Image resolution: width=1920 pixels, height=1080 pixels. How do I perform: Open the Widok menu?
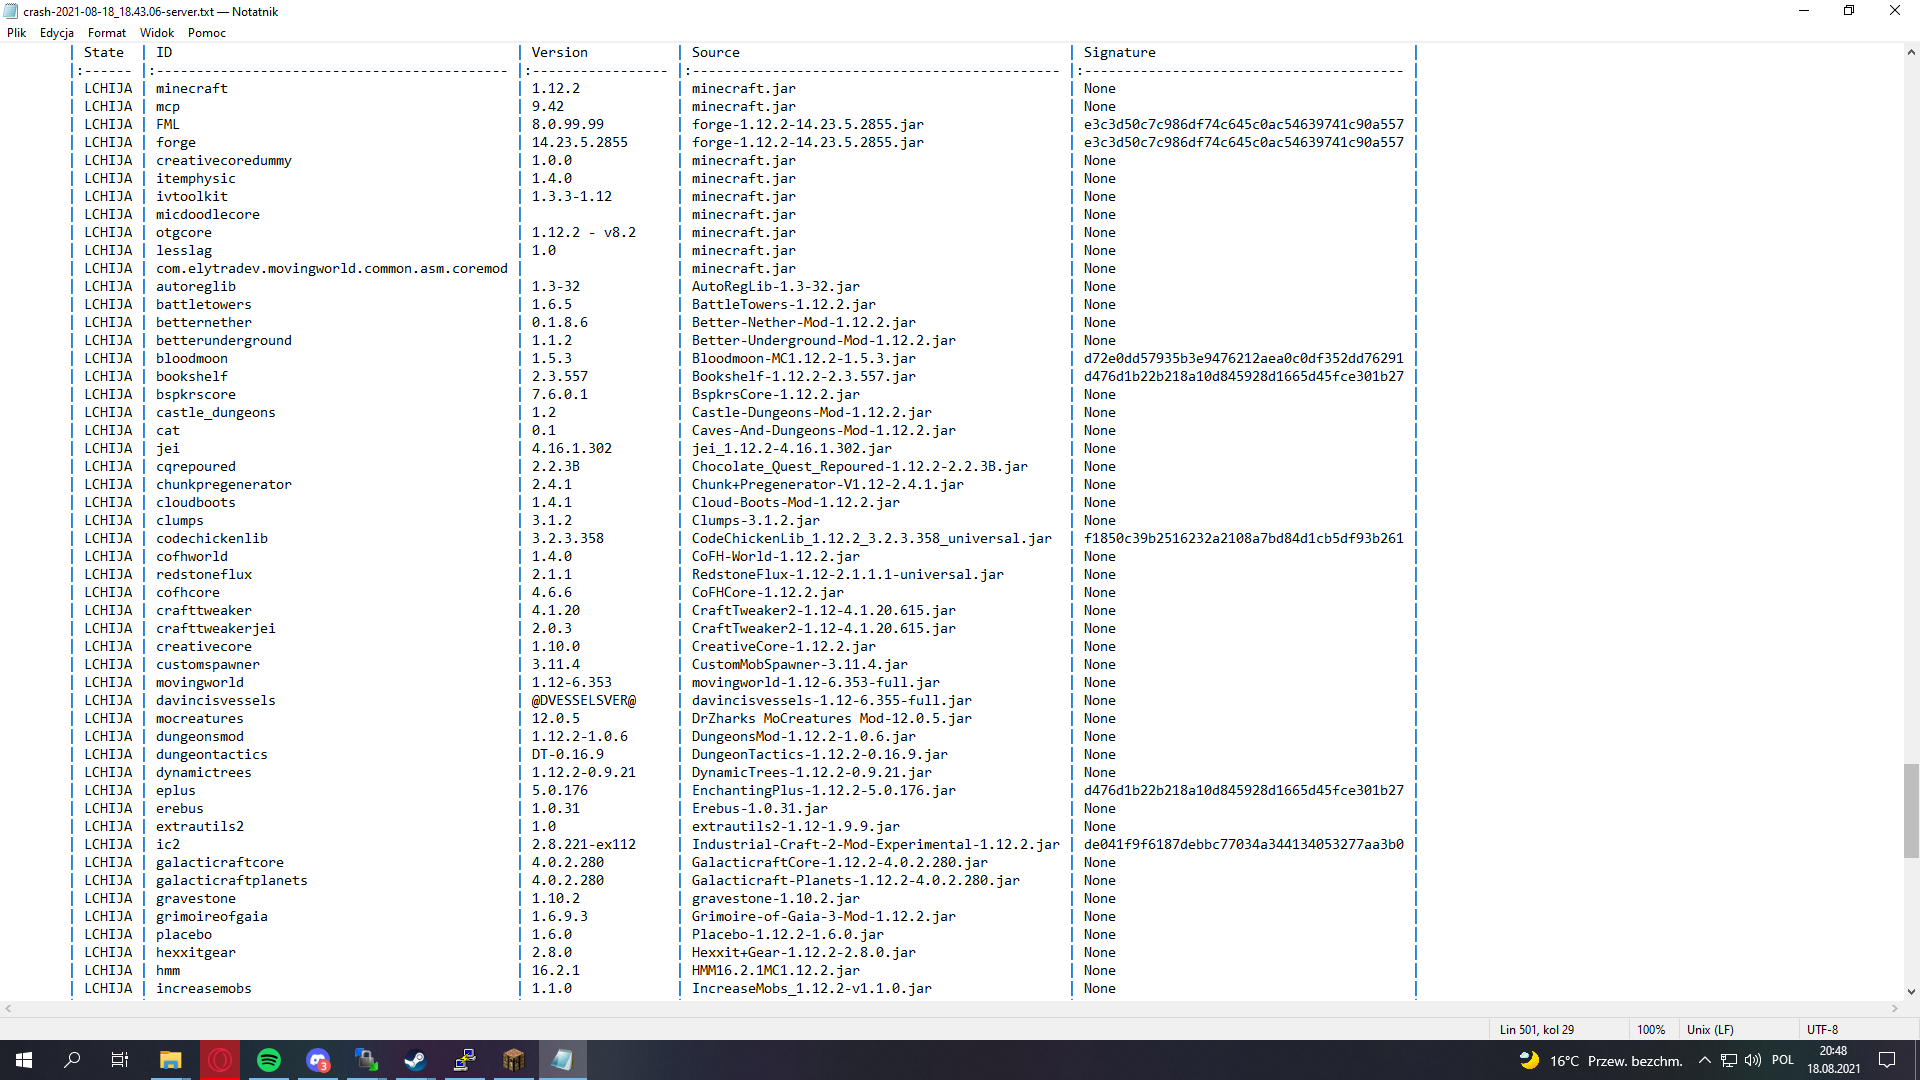click(157, 33)
